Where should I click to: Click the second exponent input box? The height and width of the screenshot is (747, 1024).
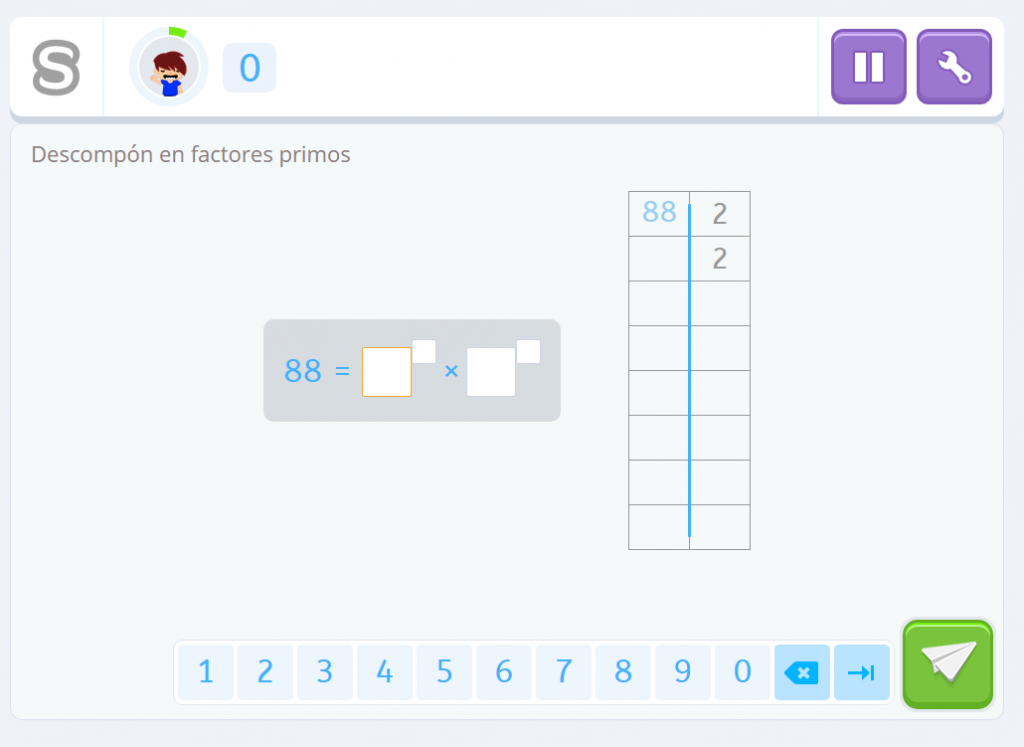528,352
